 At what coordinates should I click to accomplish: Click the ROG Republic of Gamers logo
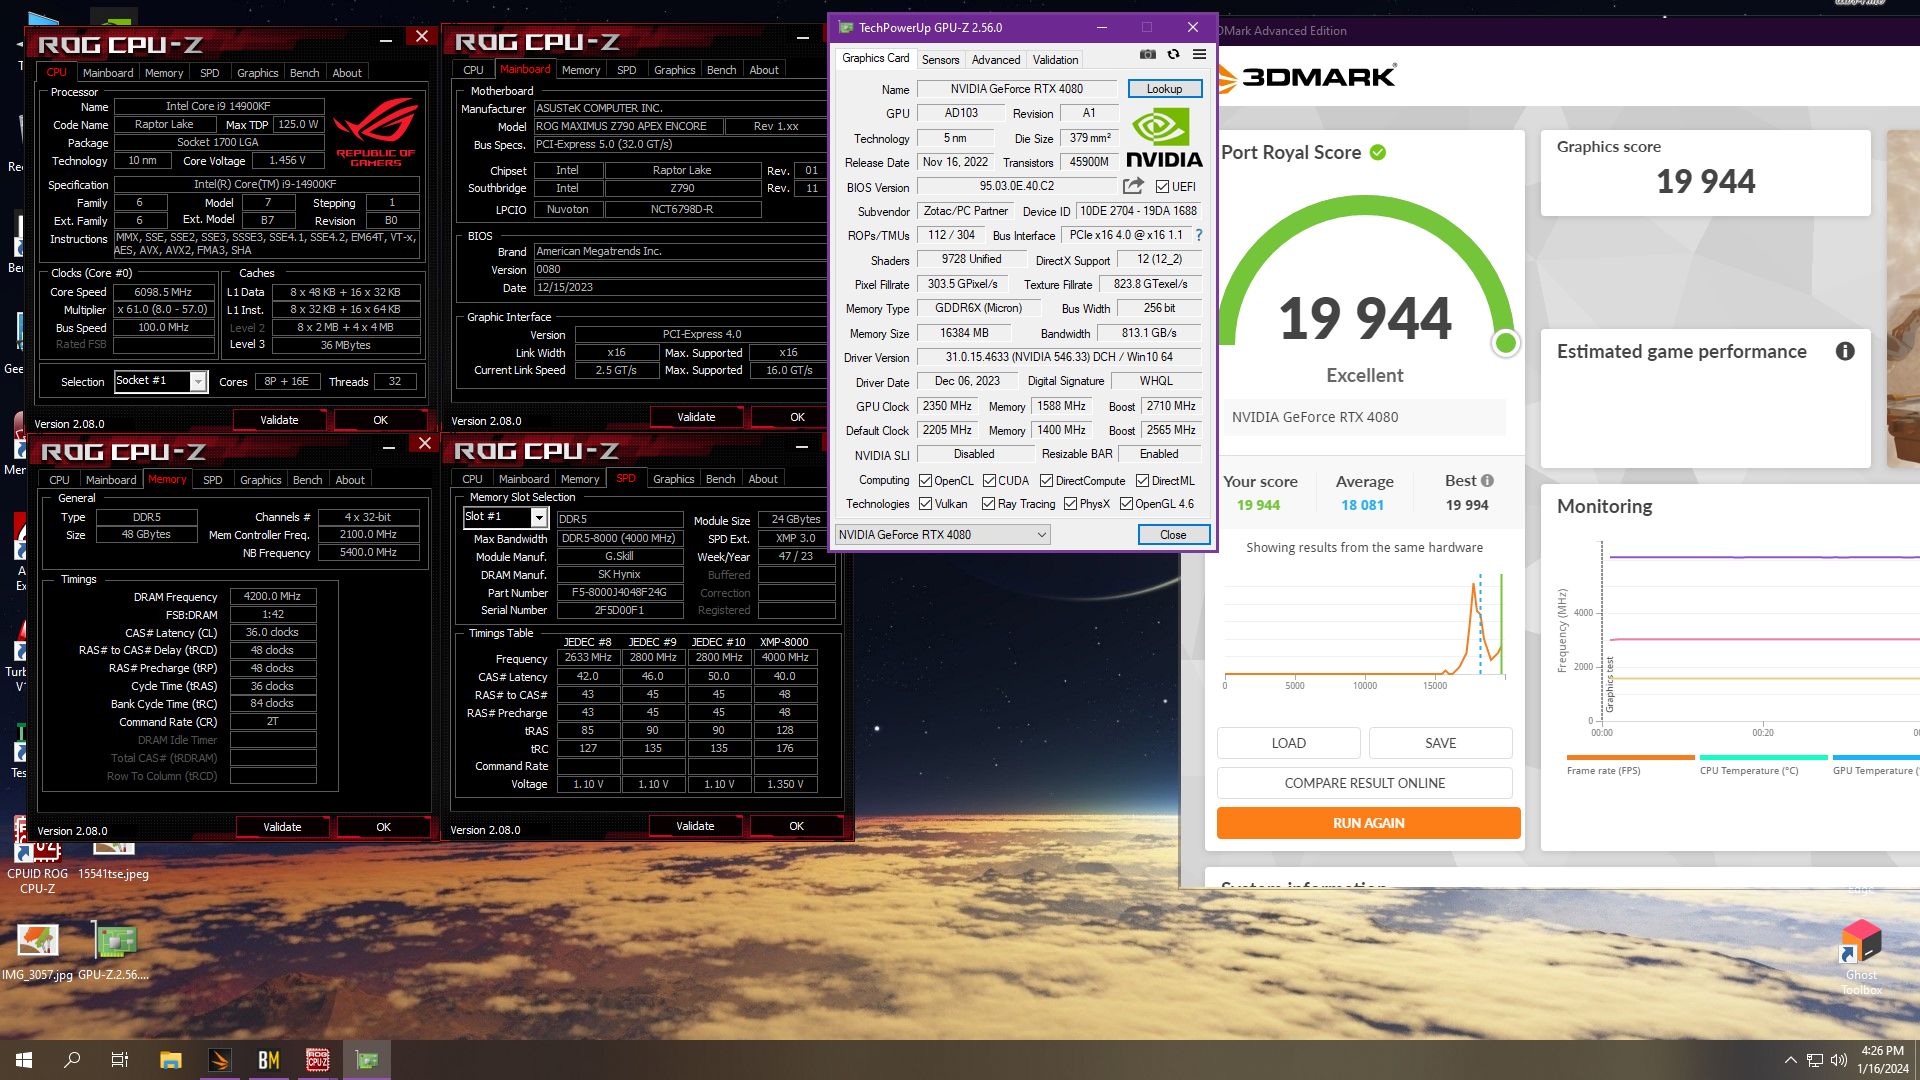[x=376, y=131]
